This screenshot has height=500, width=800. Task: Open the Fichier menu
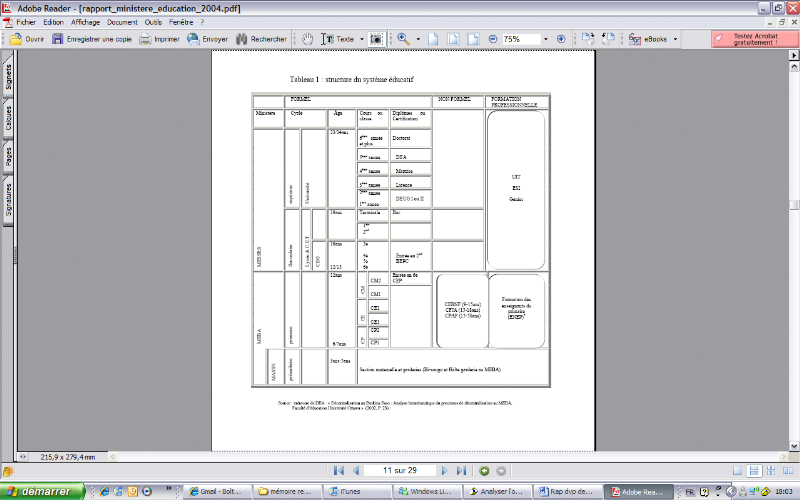coord(26,22)
